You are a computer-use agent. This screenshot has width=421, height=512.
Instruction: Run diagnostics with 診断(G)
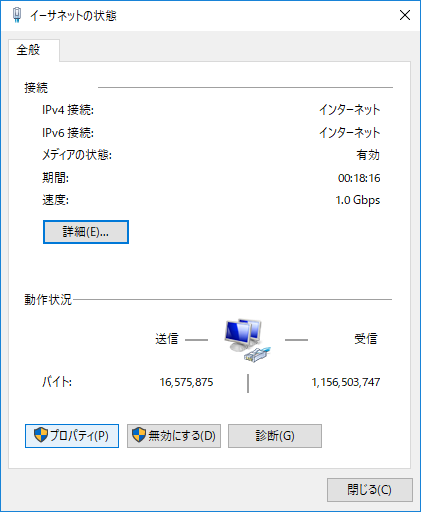coord(275,436)
